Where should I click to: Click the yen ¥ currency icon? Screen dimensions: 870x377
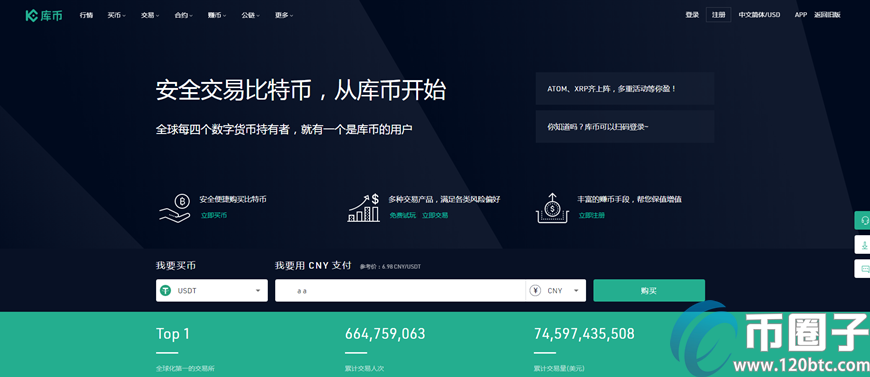coord(535,290)
